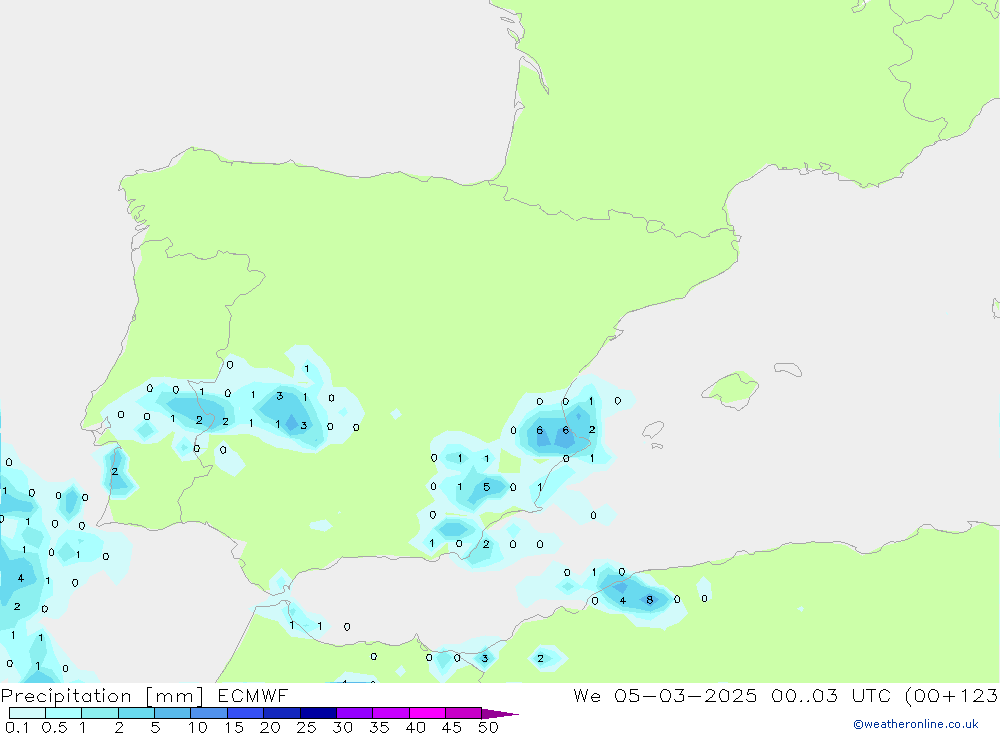Click legend label '0.5'

(54, 727)
